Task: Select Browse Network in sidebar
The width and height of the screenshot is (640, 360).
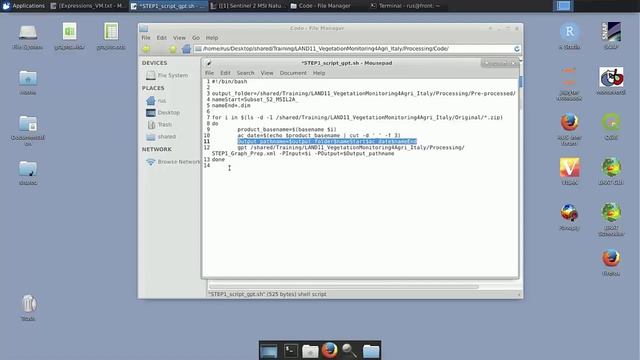Action: pos(173,162)
